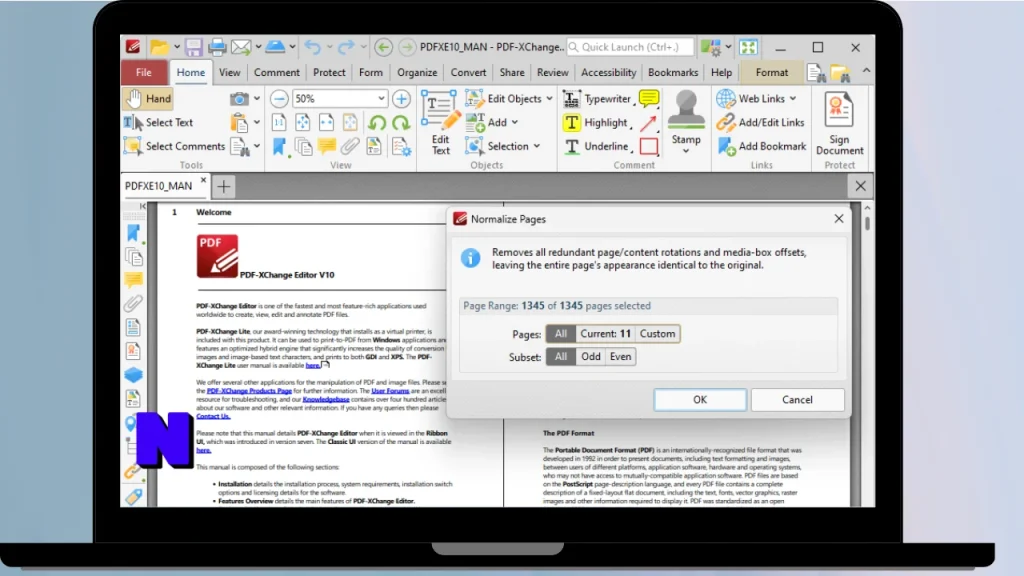Rotate the view counter-clockwise
The height and width of the screenshot is (576, 1024).
click(x=377, y=123)
